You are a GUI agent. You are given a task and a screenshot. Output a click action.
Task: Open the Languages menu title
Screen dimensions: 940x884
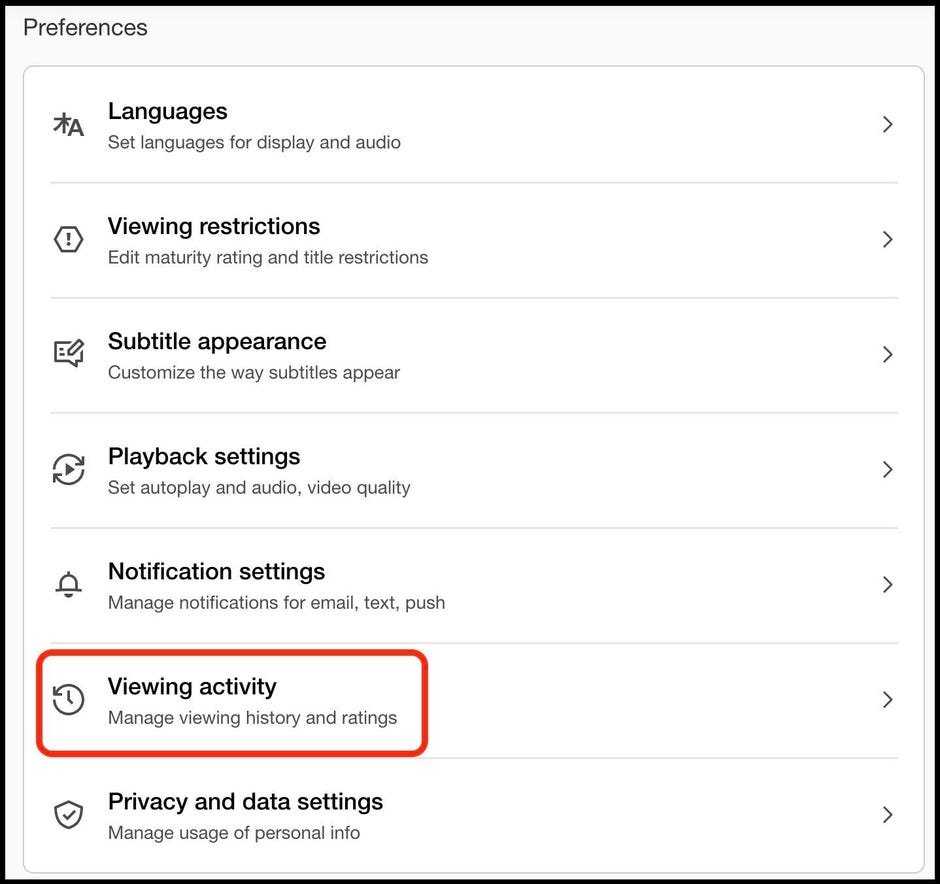168,112
